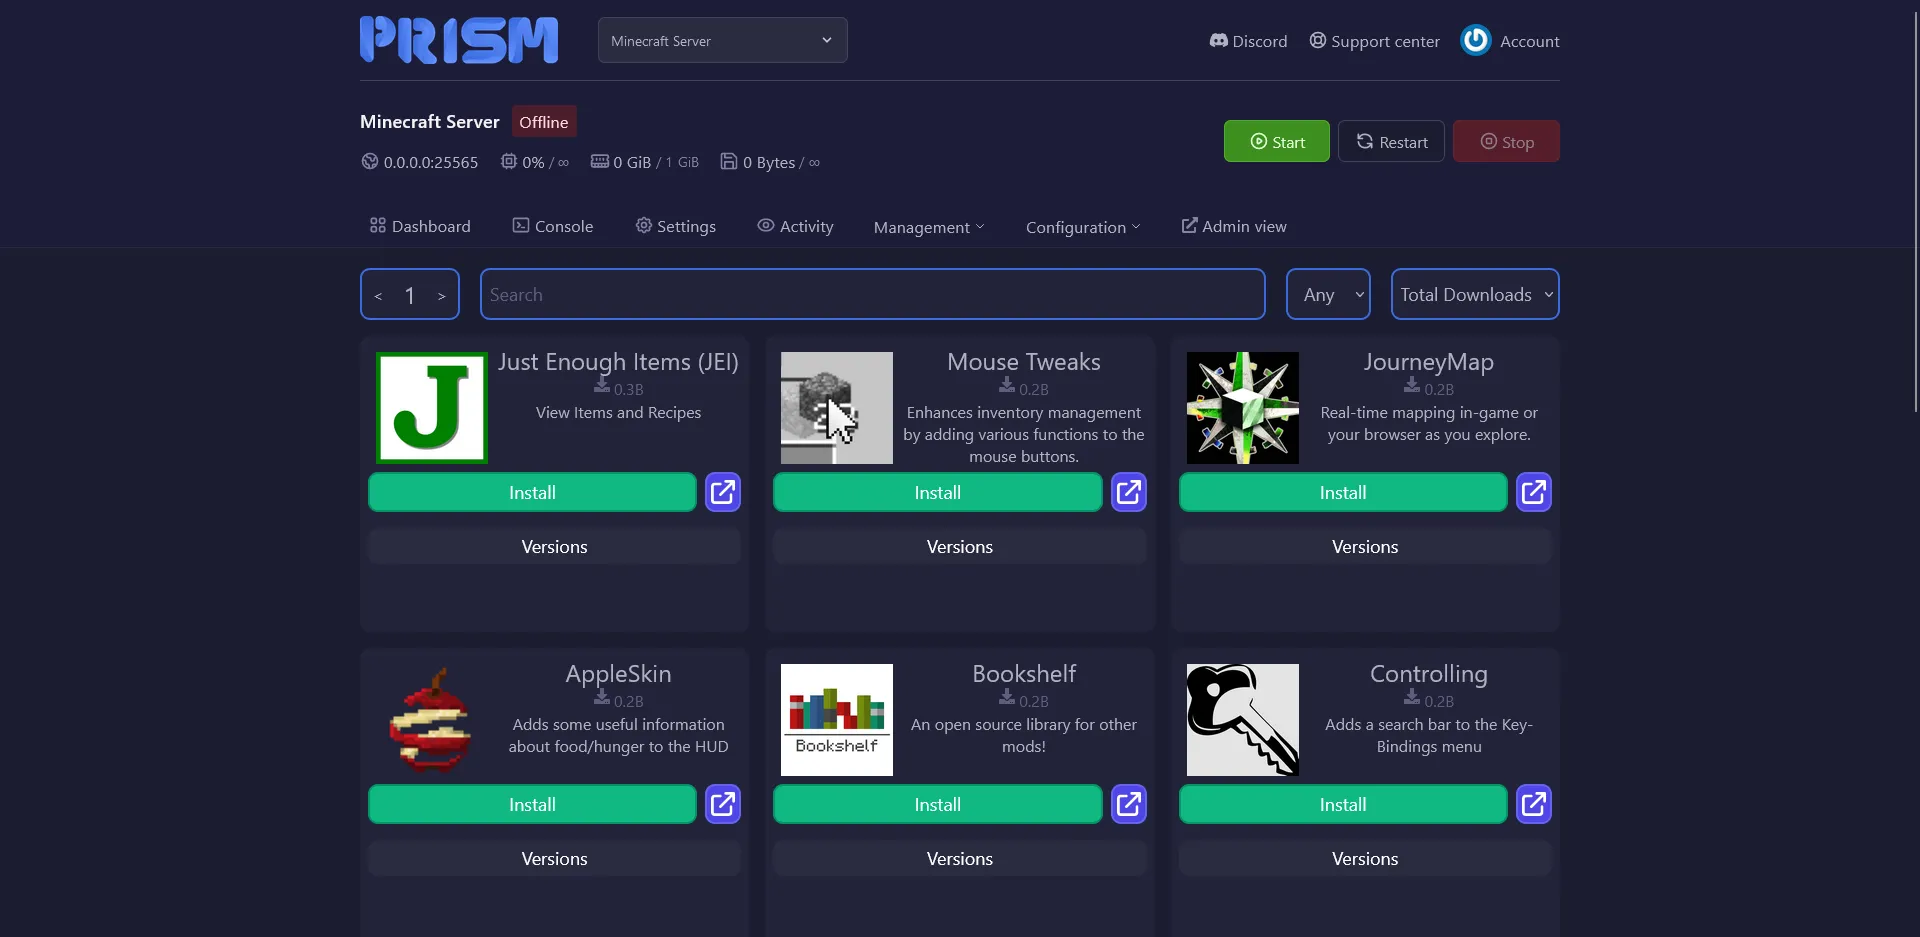Click the PRISM logo
This screenshot has height=937, width=1920.
[459, 41]
